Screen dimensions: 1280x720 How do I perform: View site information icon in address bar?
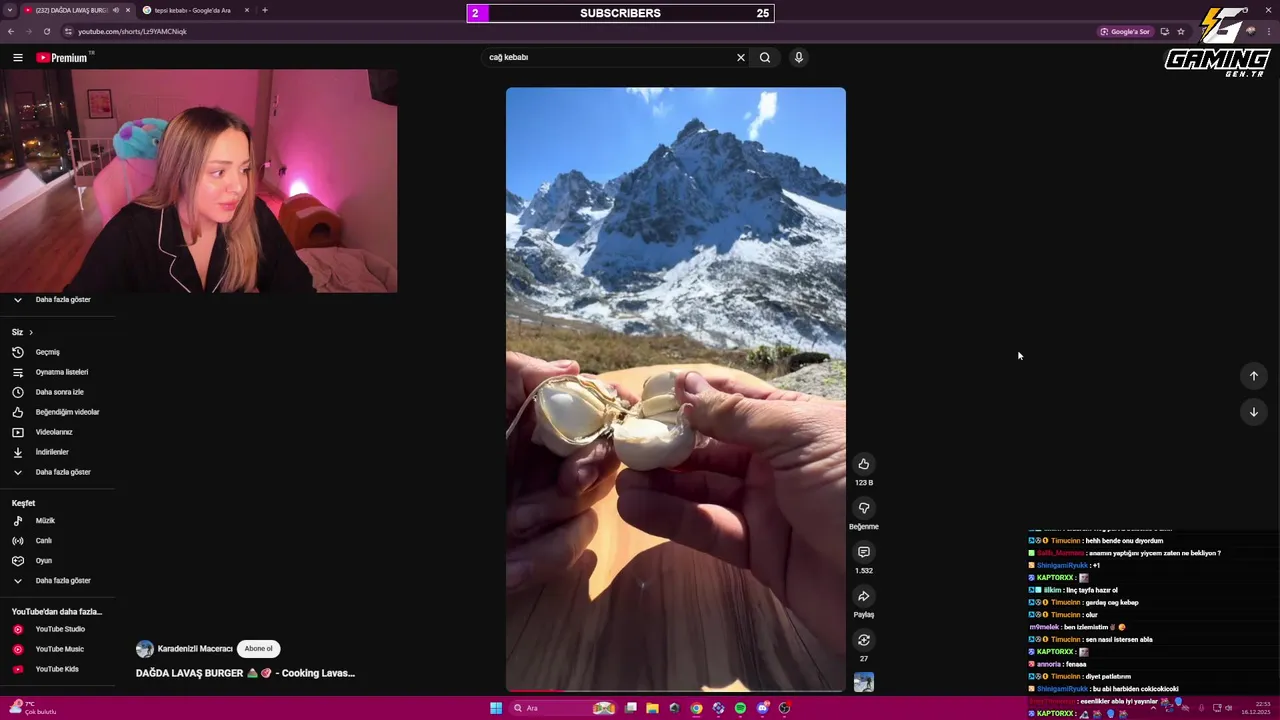tap(68, 31)
